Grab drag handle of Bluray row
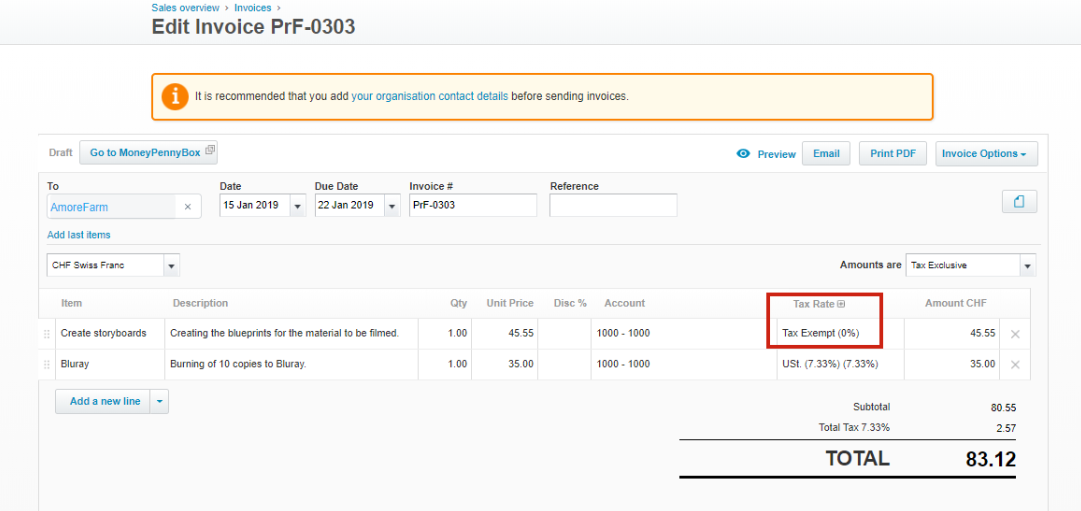Screen dimensions: 1081x511 click(47, 365)
